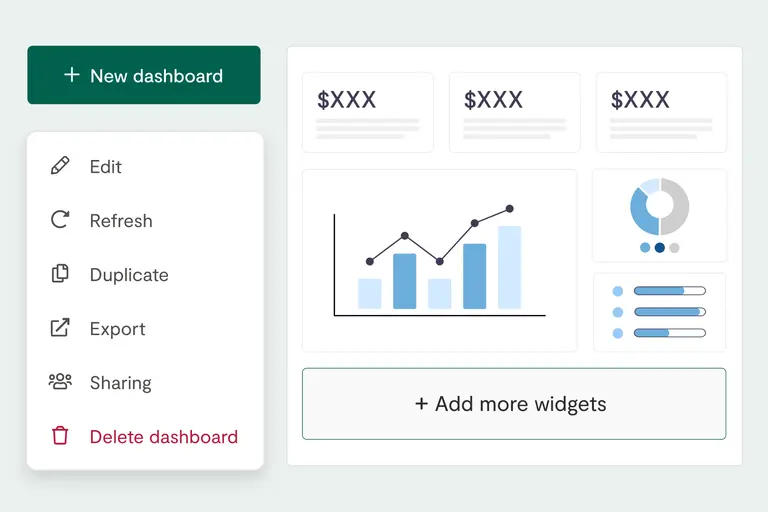Choose Sharing from the menu
768x512 pixels.
(x=120, y=383)
